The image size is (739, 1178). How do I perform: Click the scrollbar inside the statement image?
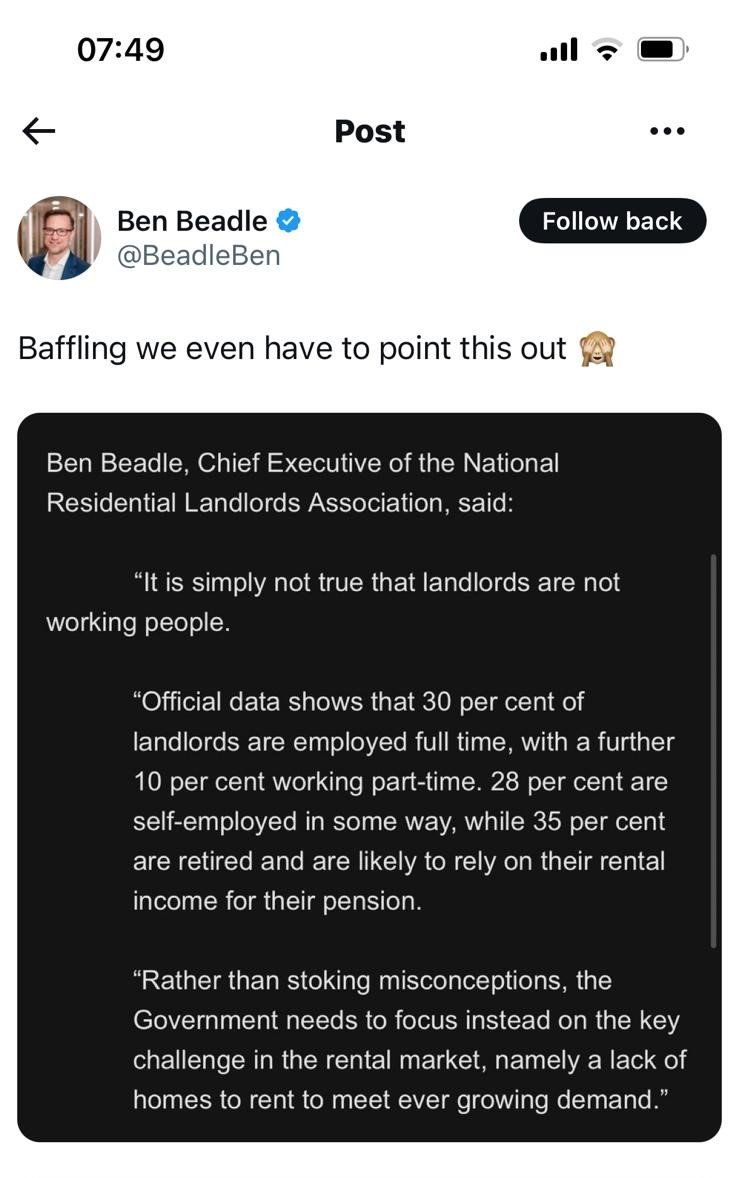coord(713,750)
